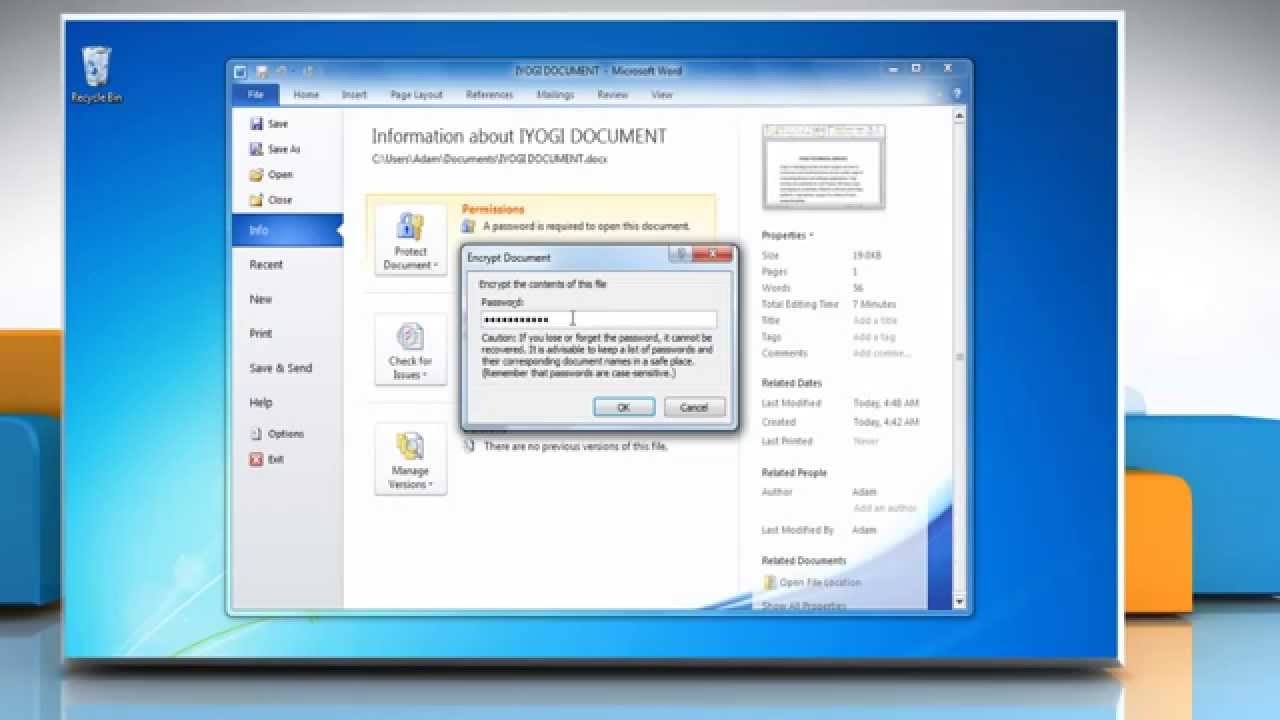This screenshot has height=720, width=1280.
Task: Select Info in the backstage menu
Action: [287, 230]
